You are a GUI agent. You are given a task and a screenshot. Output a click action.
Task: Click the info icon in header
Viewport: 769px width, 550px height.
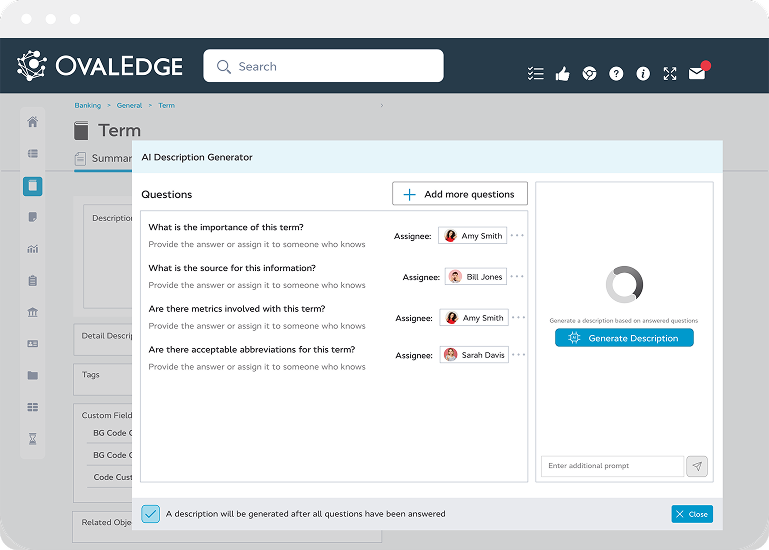coord(643,74)
